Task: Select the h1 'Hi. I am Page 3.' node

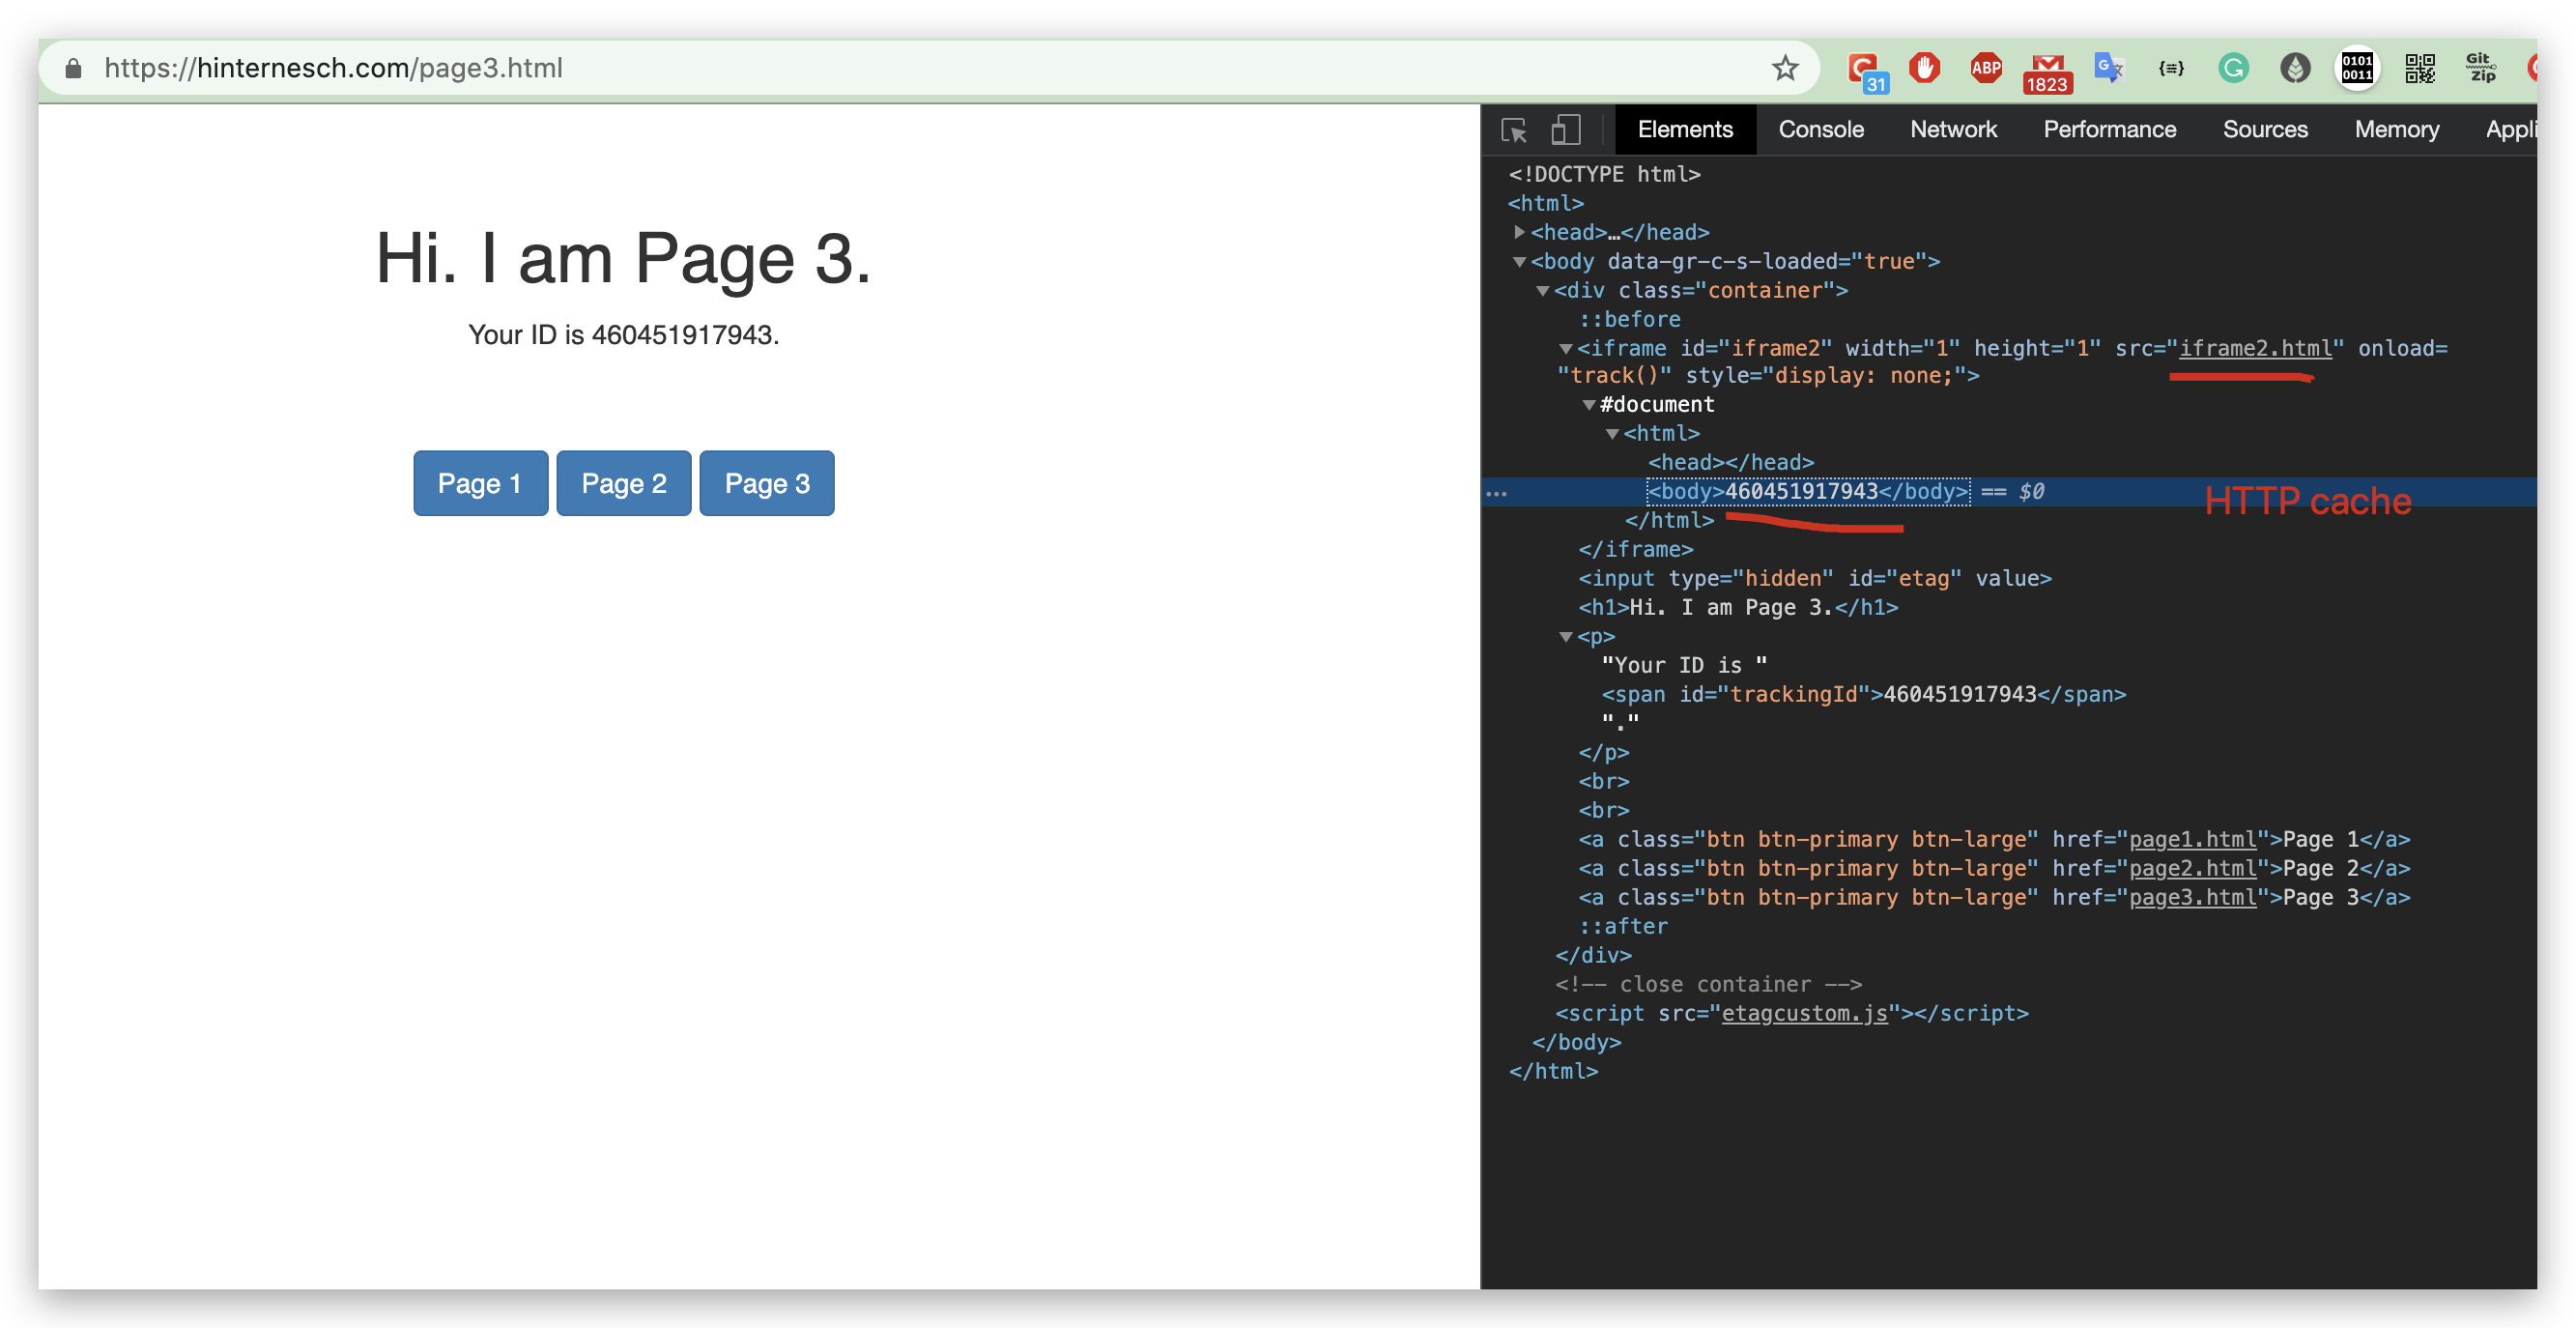Action: 1738,607
